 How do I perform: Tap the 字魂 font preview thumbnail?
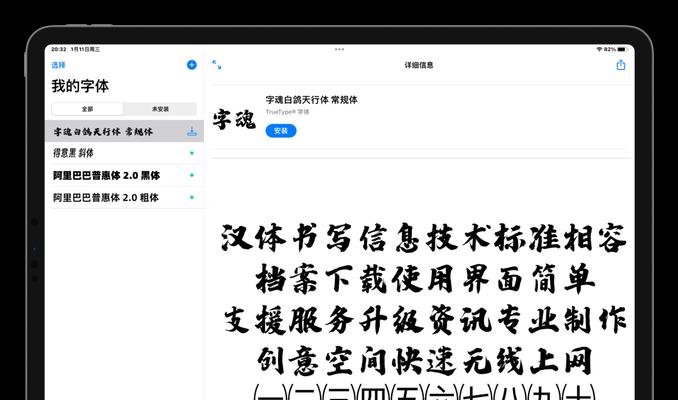(x=234, y=119)
